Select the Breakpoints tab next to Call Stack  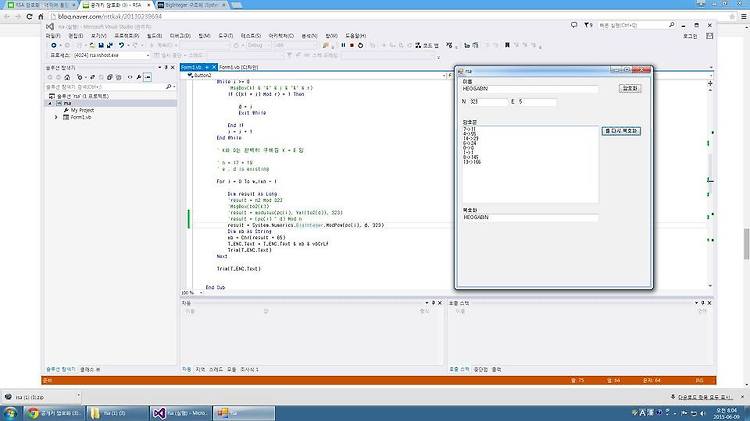tap(480, 369)
